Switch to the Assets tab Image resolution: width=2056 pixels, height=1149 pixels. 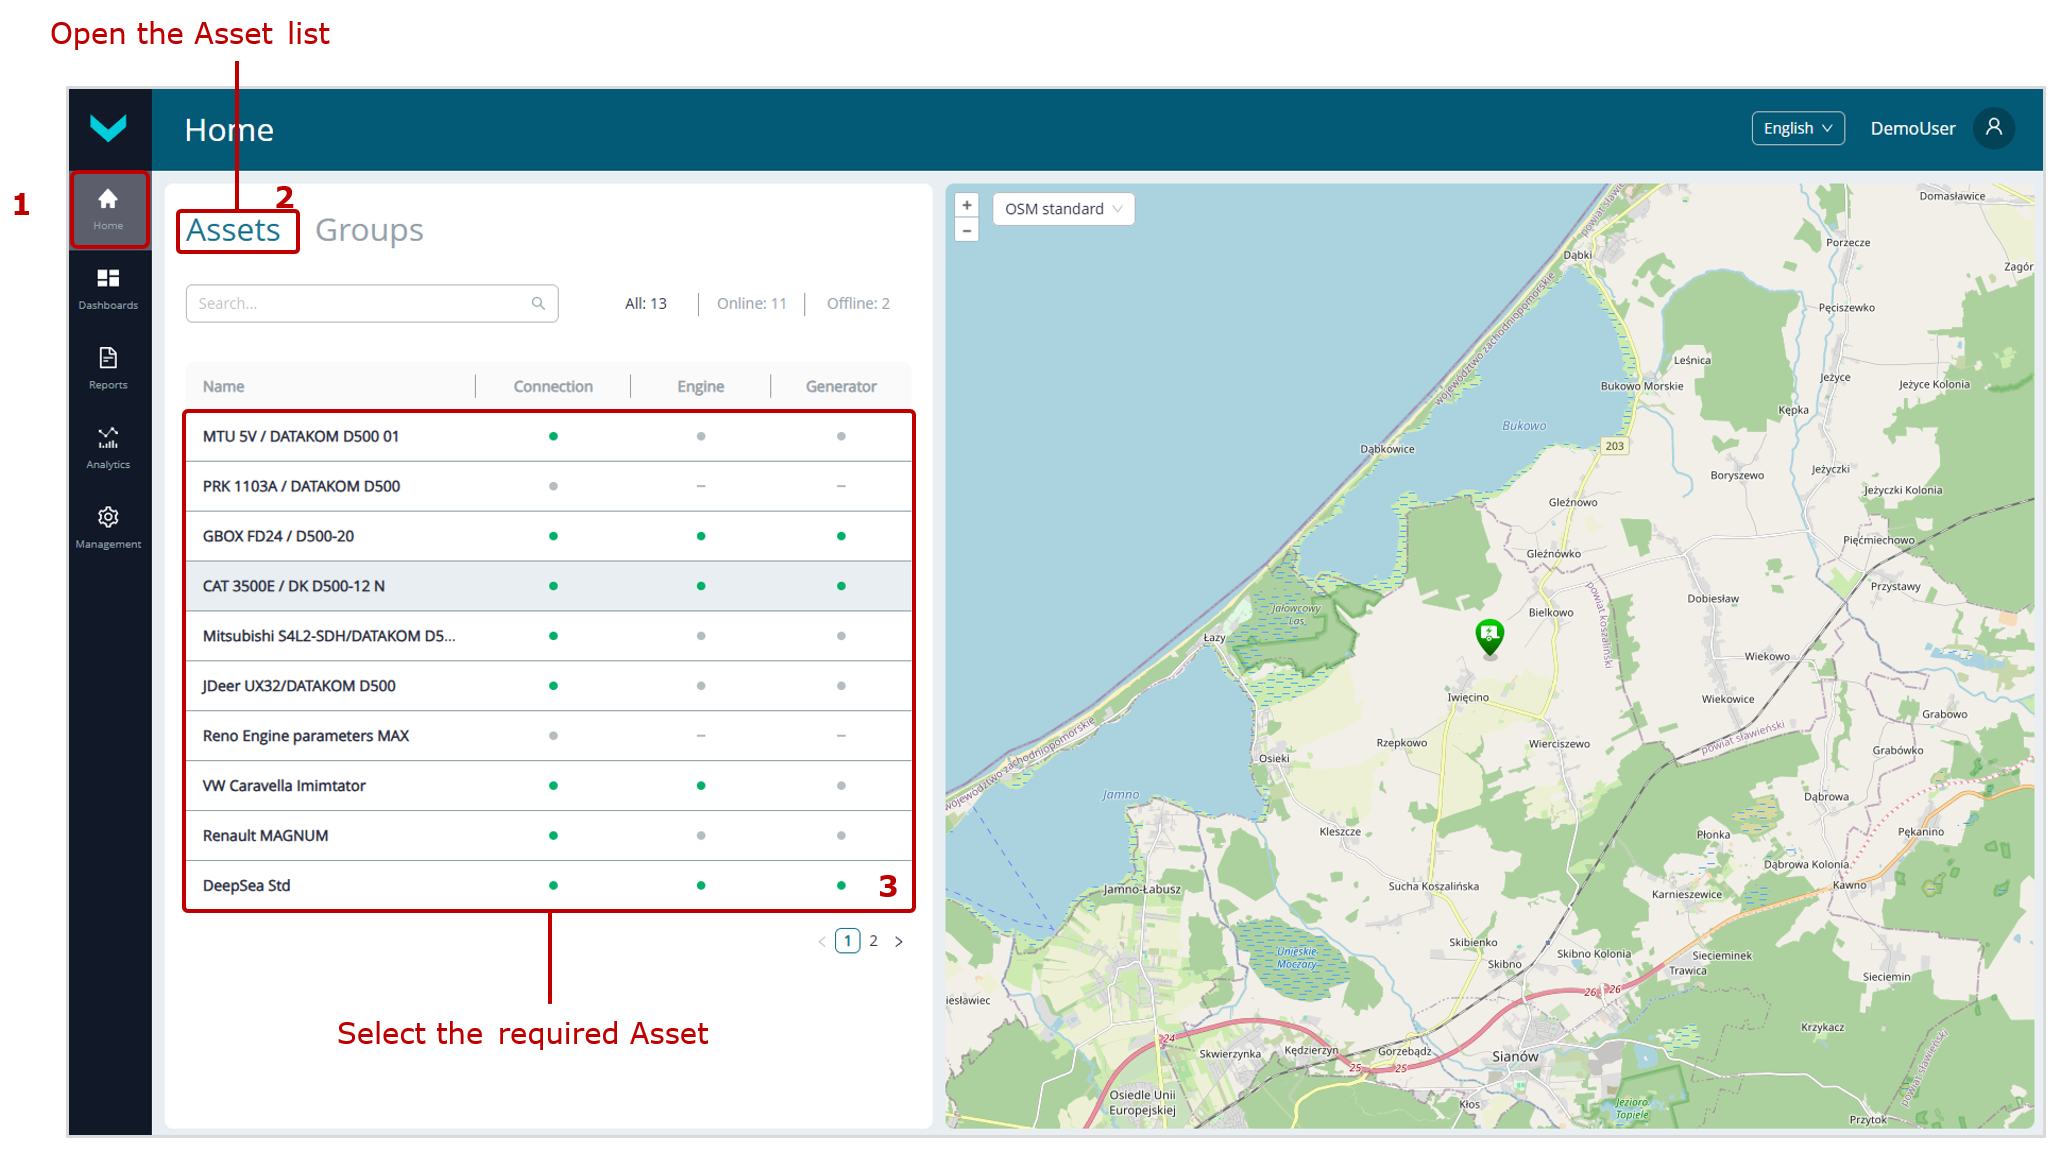point(234,230)
